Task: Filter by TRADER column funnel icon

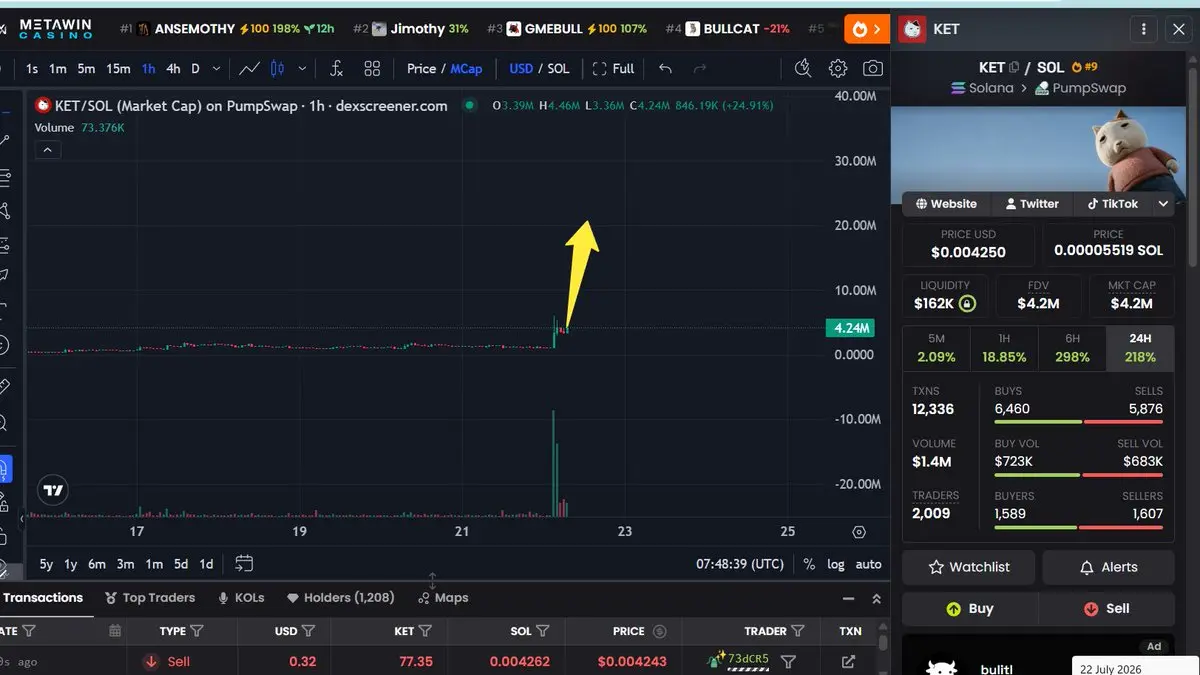Action: tap(798, 631)
